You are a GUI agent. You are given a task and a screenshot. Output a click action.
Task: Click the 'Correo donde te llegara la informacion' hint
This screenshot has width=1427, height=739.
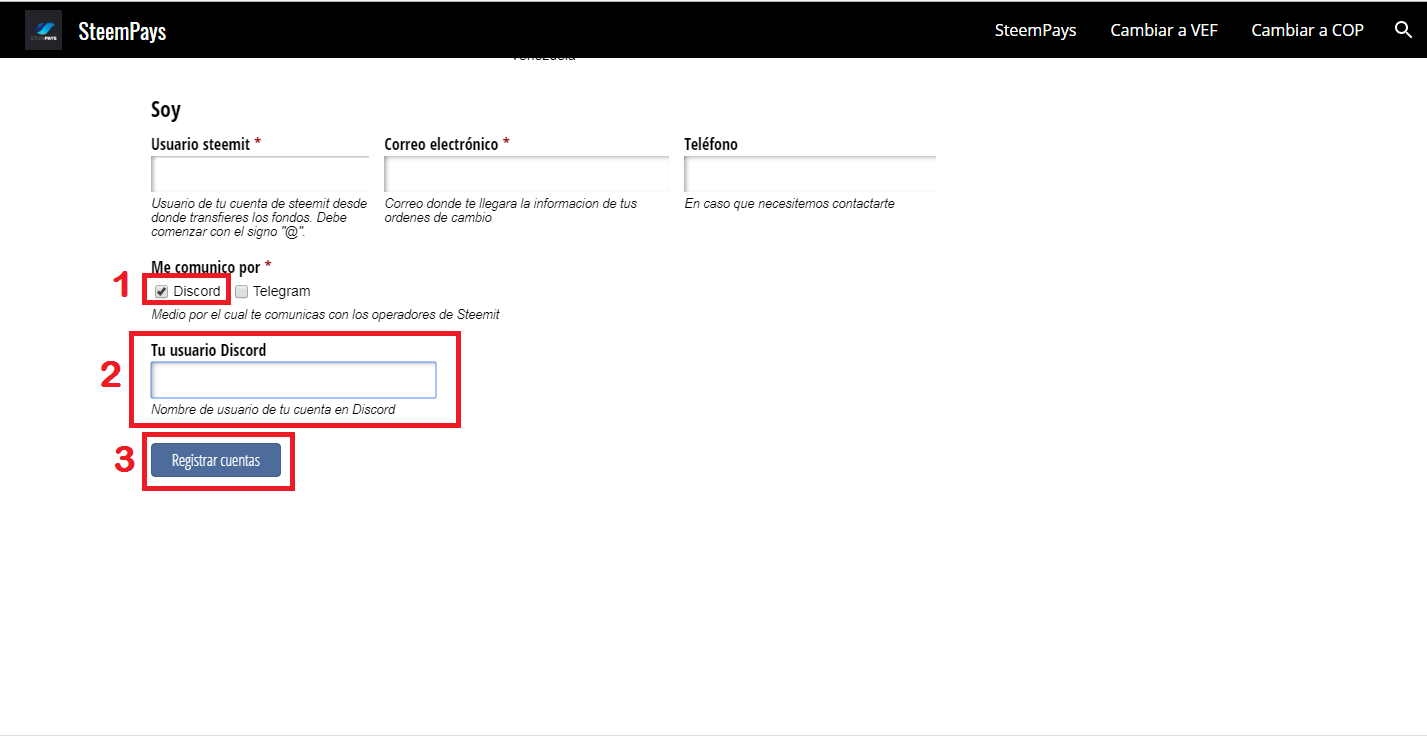point(510,210)
